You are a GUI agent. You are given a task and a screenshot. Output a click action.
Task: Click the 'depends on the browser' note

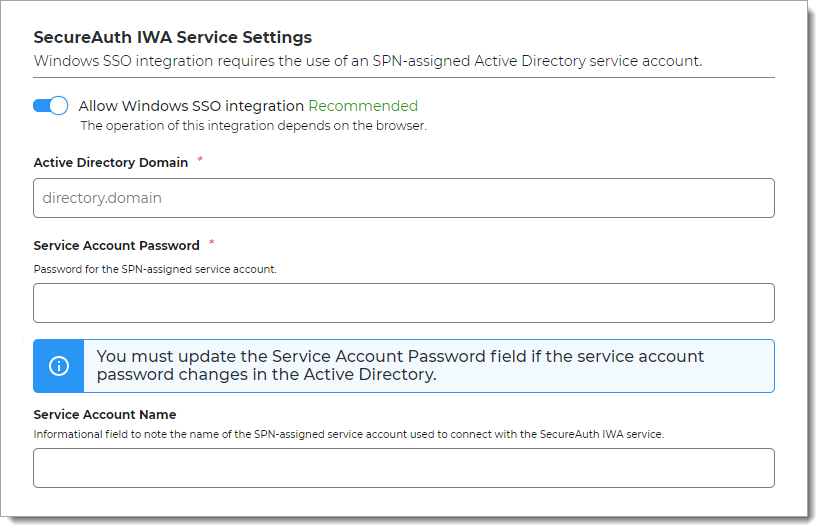pyautogui.click(x=253, y=126)
